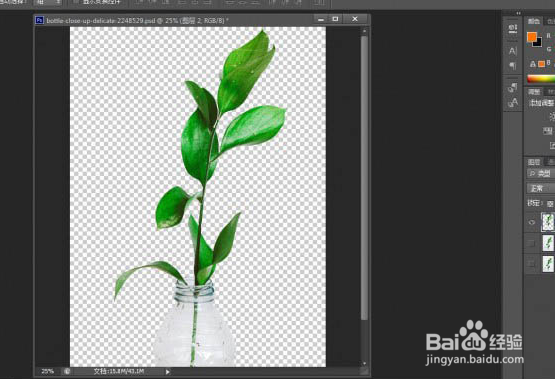Click the small orange gamut swatch
555x379 pixels.
tap(541, 64)
